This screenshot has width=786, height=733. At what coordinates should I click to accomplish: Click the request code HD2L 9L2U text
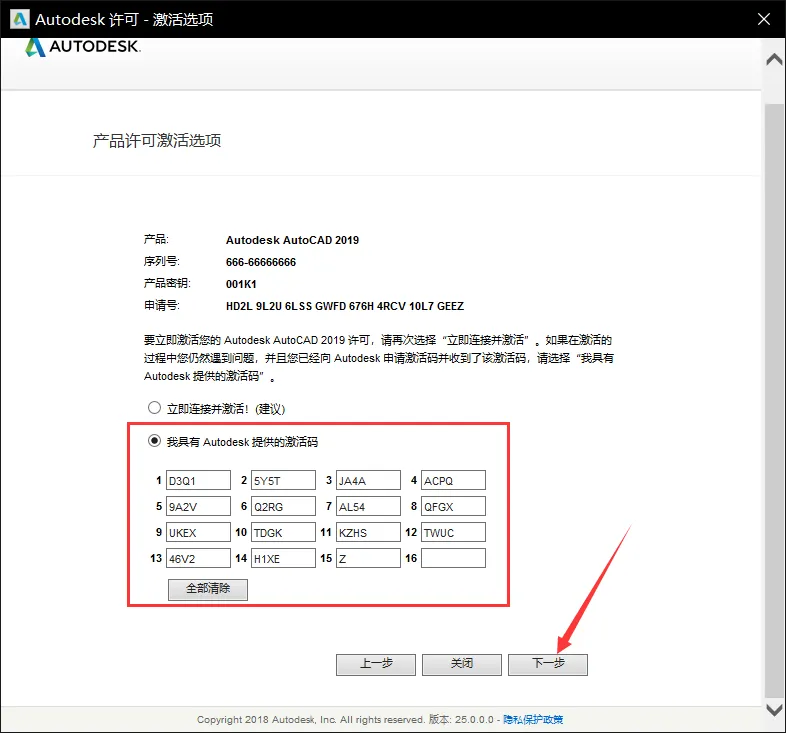(x=345, y=306)
